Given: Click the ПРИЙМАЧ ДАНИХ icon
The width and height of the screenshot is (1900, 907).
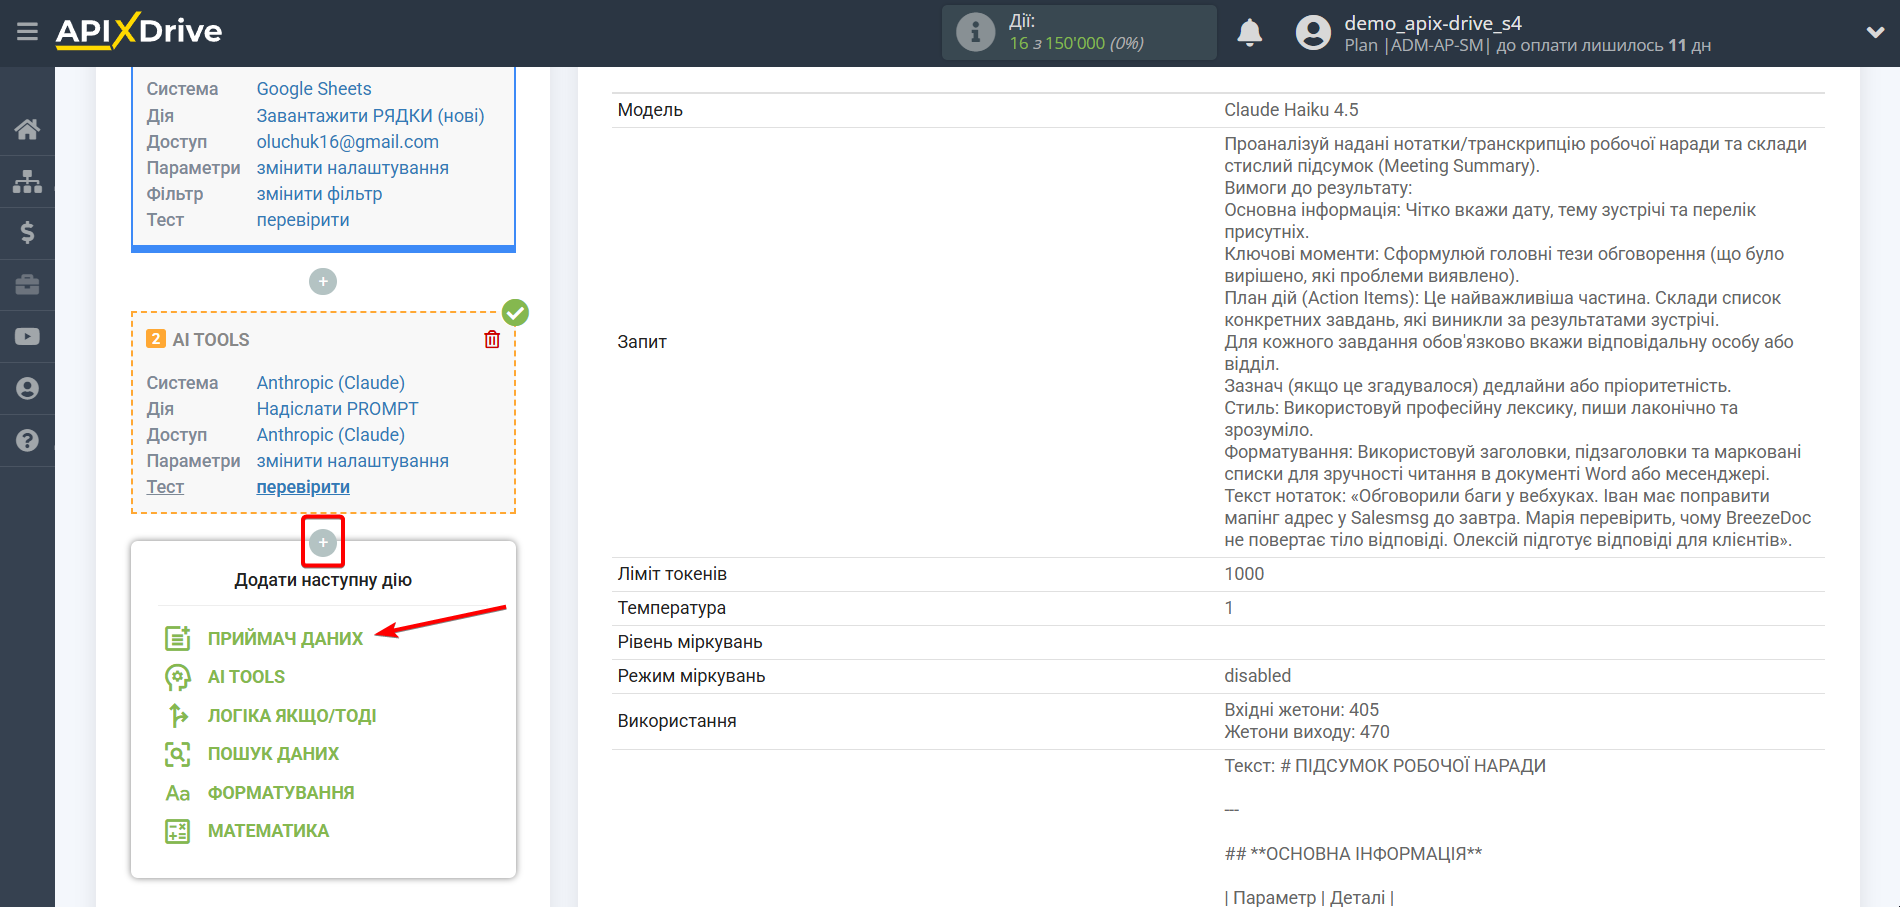Looking at the screenshot, I should 178,638.
